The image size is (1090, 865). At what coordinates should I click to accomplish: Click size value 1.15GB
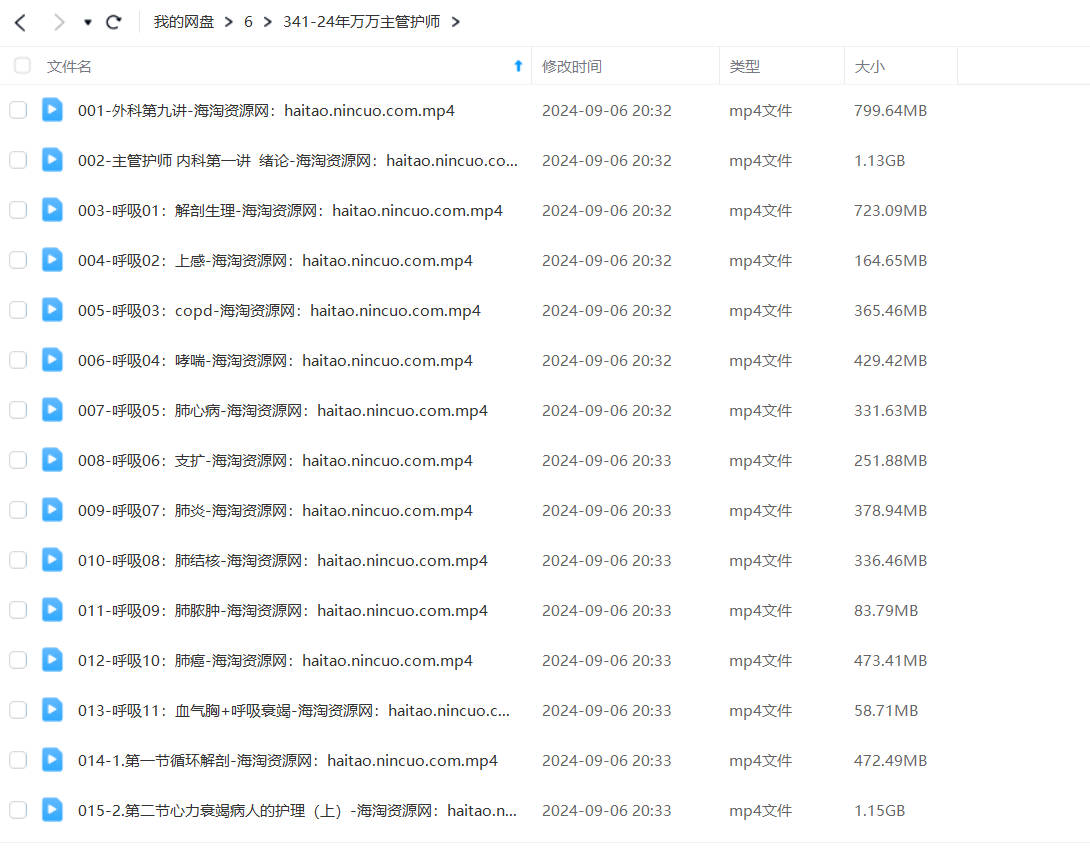tap(879, 811)
